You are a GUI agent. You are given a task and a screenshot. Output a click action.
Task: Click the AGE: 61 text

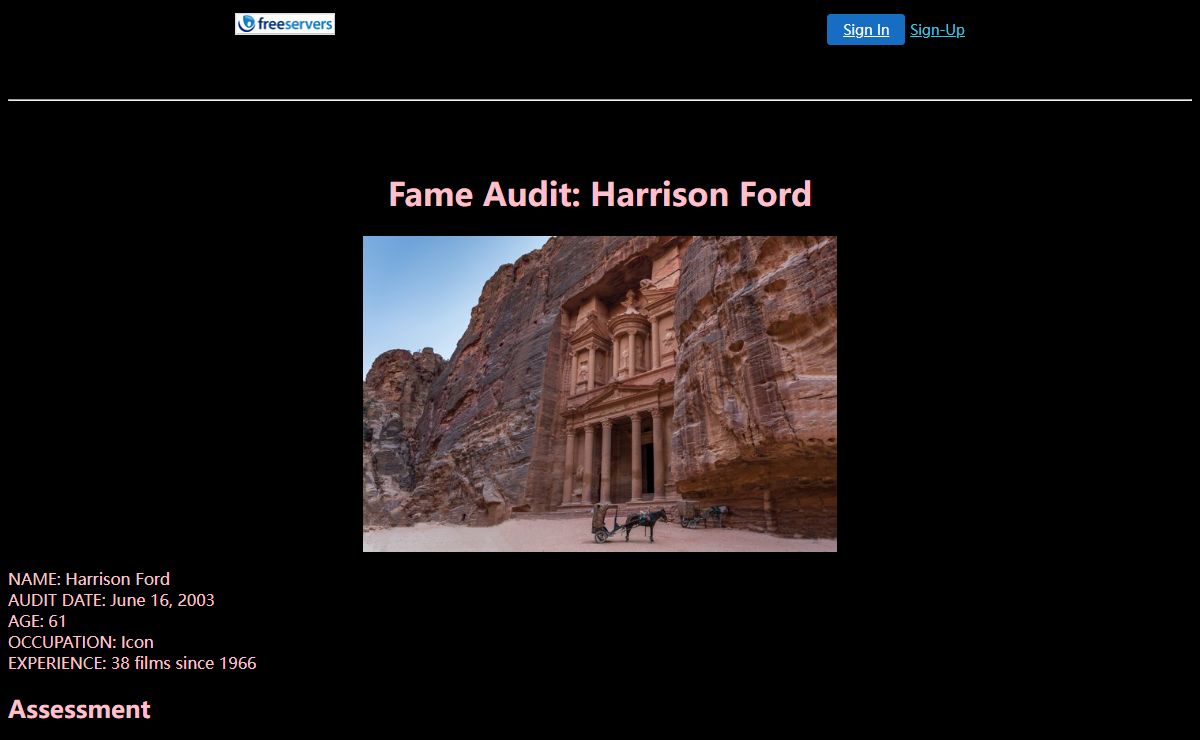point(37,621)
